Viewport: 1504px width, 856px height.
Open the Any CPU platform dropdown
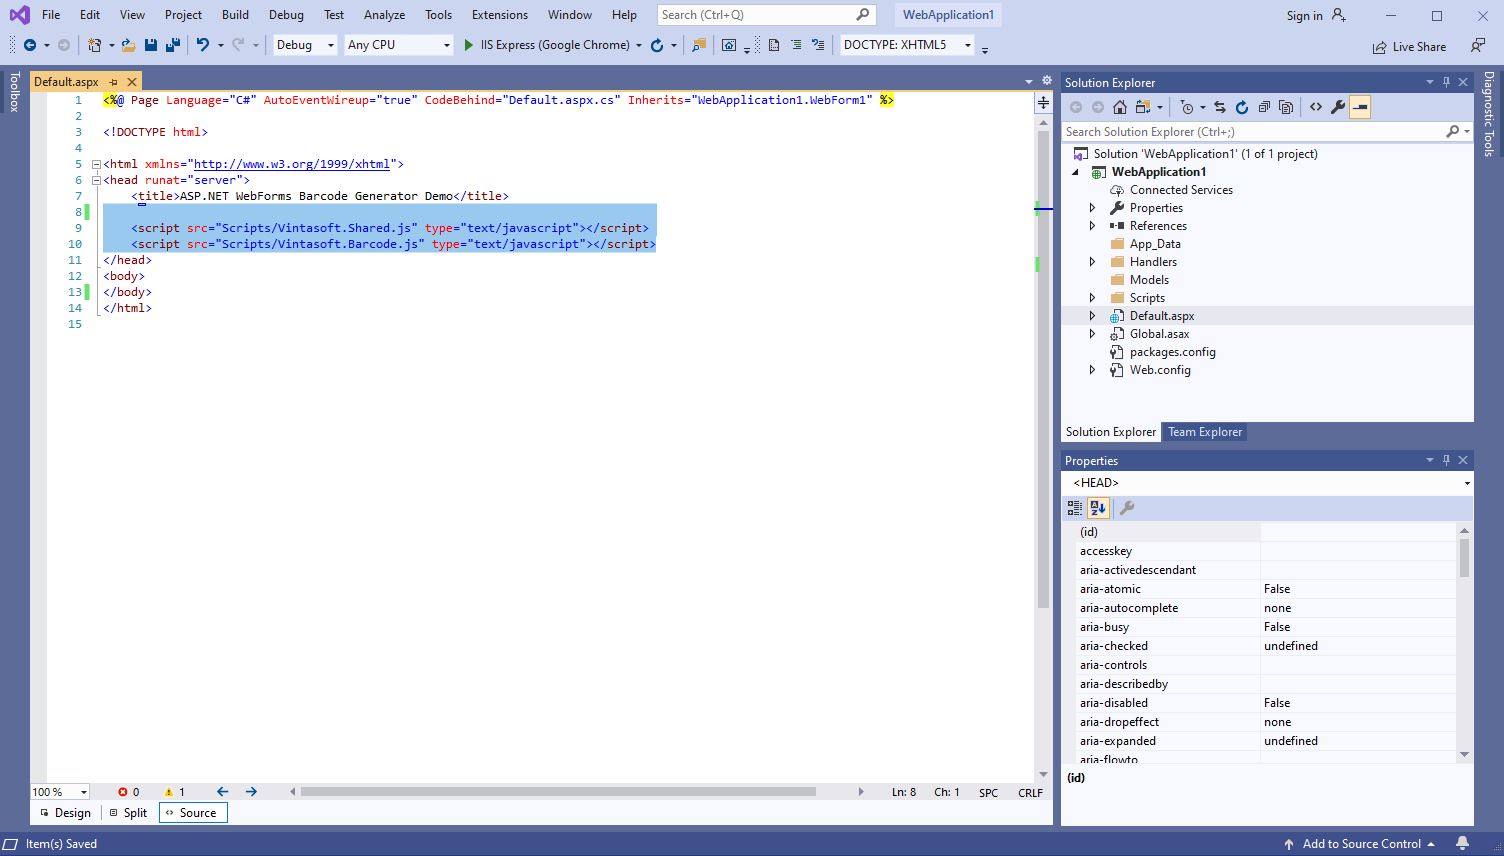pyautogui.click(x=399, y=45)
